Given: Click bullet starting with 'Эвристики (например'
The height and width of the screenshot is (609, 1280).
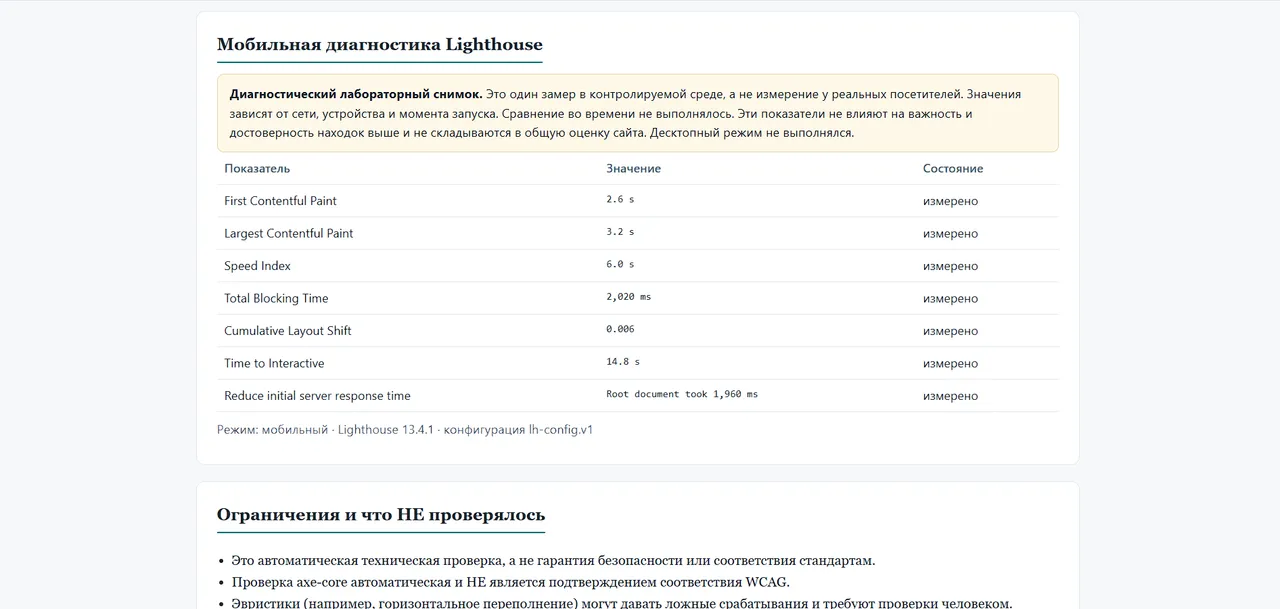Looking at the screenshot, I should 621,603.
